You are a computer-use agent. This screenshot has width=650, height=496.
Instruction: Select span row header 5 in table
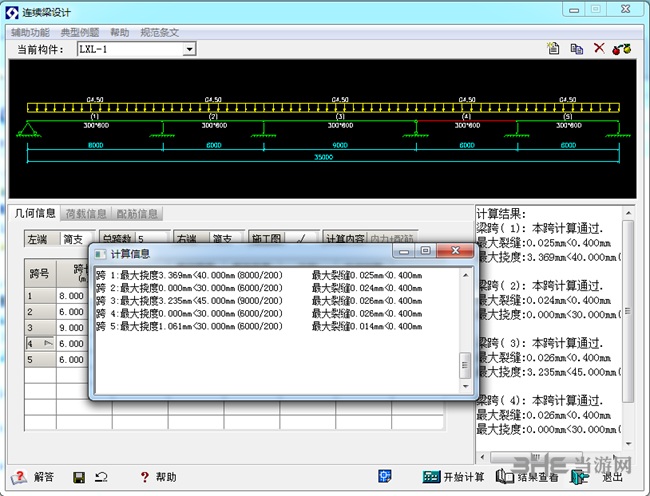(40, 360)
